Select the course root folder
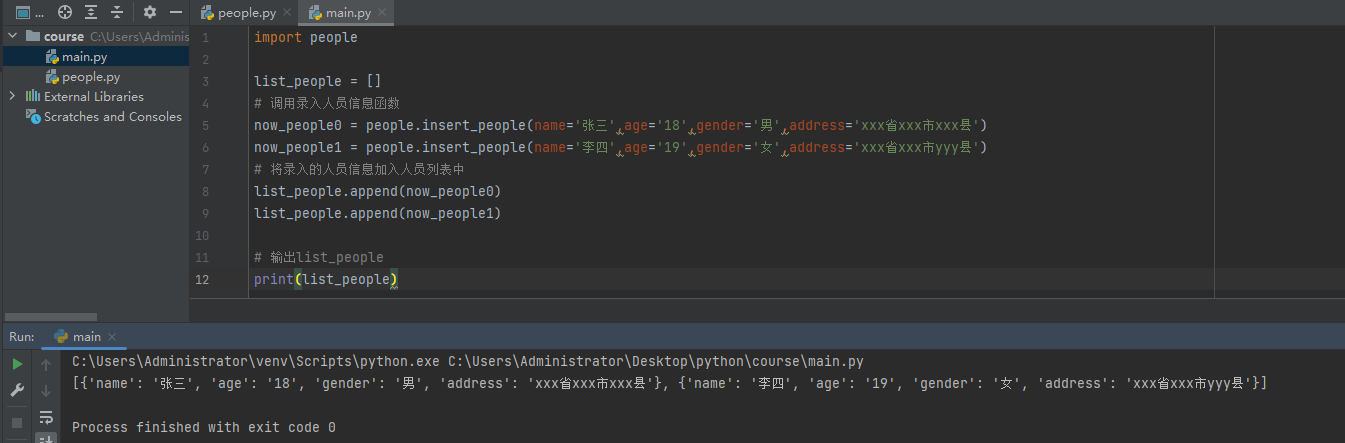The image size is (1345, 443). (x=64, y=36)
